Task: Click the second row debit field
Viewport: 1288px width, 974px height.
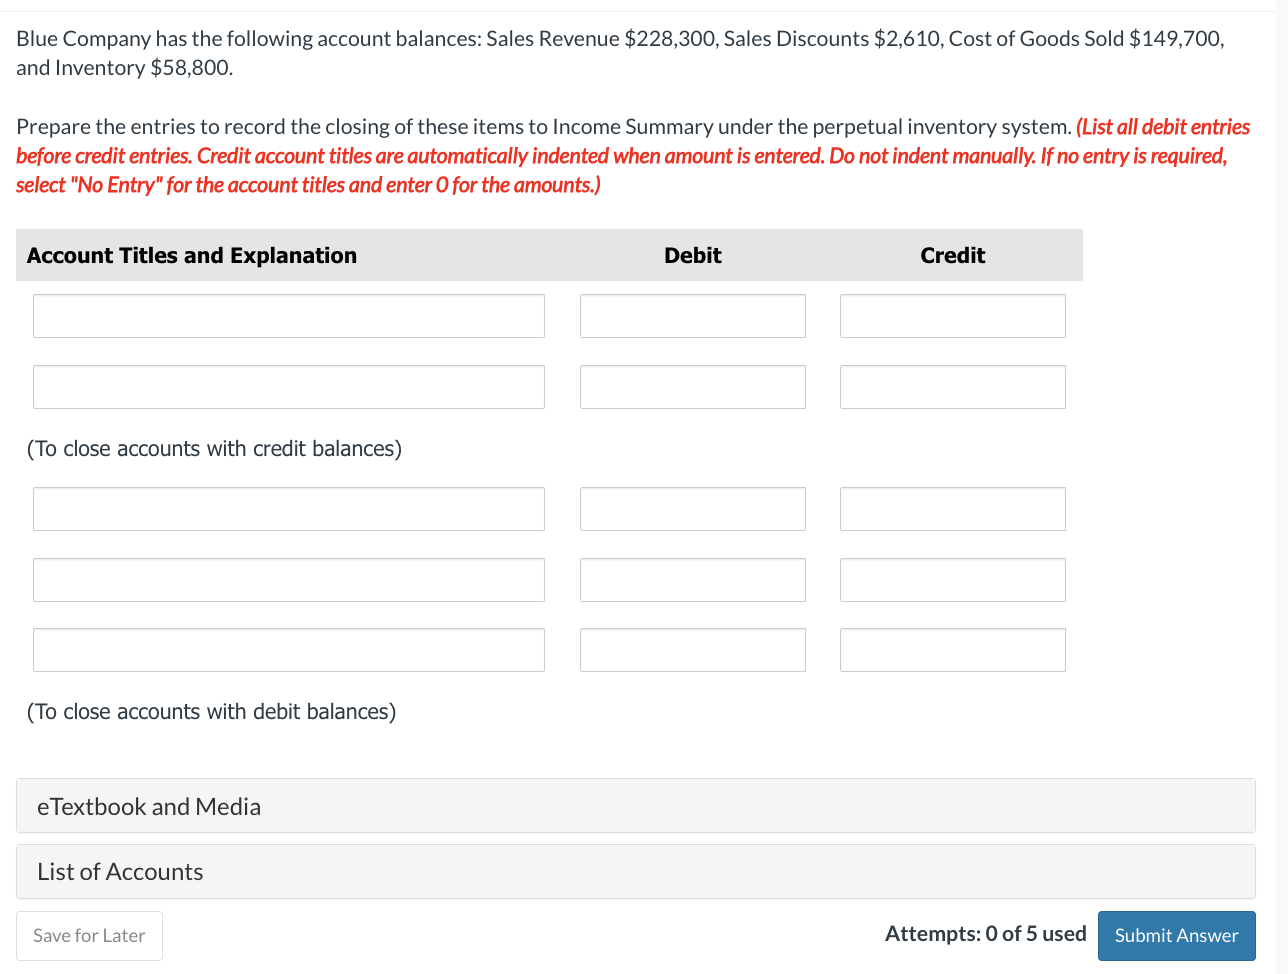Action: [692, 386]
